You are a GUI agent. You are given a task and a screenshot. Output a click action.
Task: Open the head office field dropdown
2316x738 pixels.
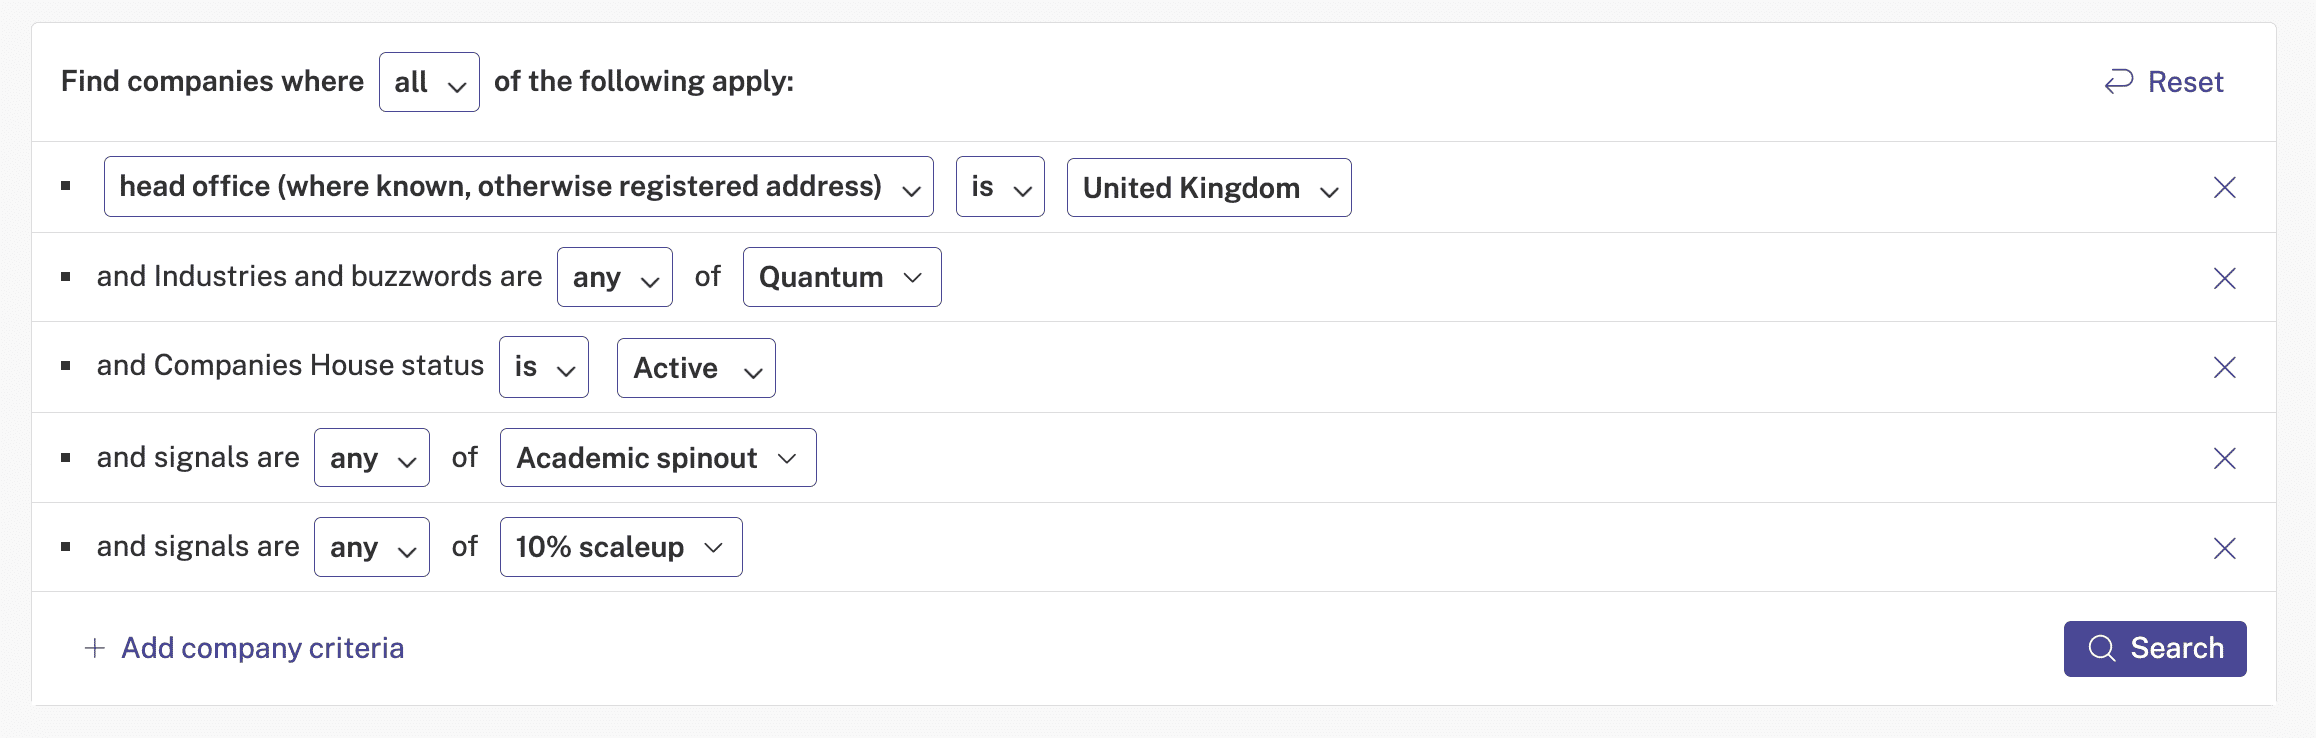[x=518, y=186]
